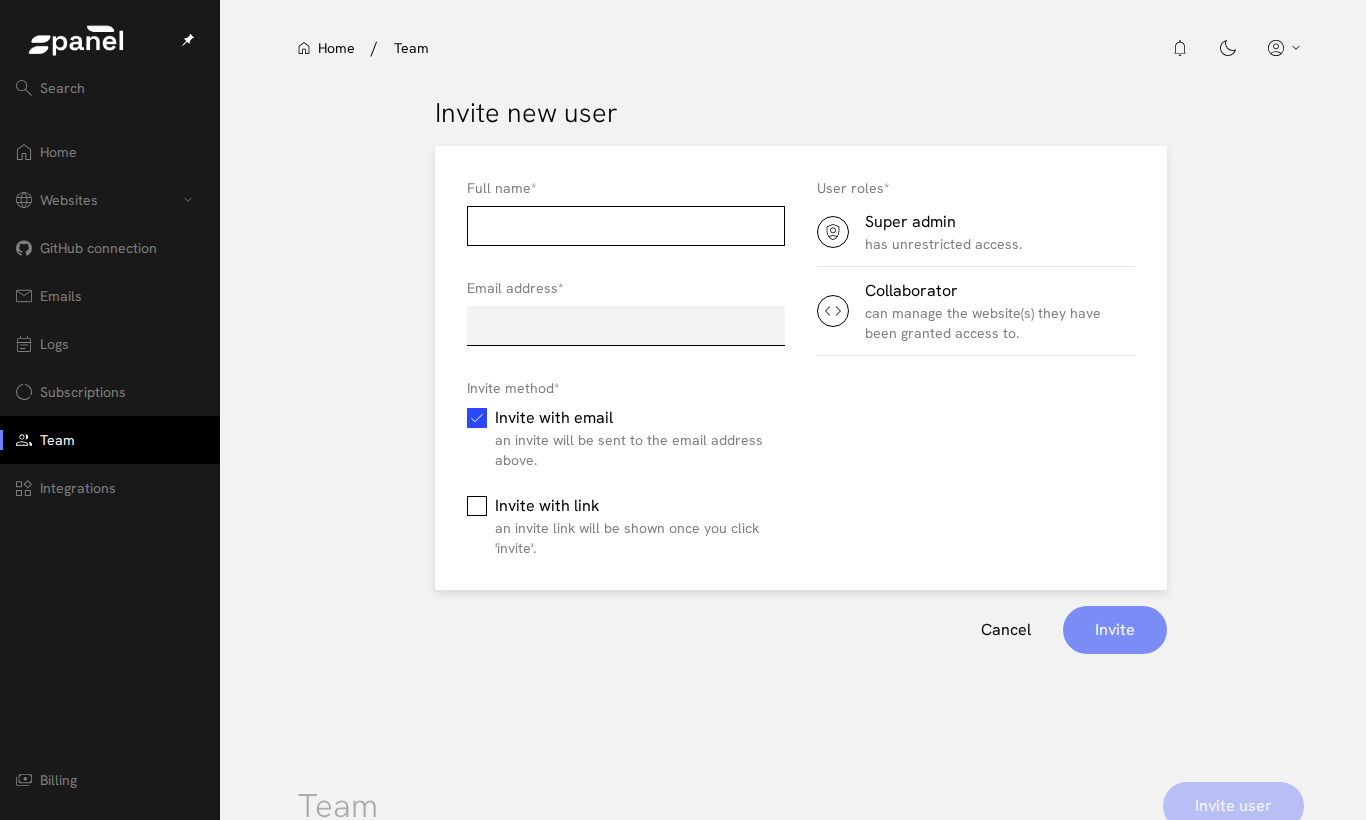Click the GitHub connection icon
This screenshot has width=1366, height=820.
pyautogui.click(x=24, y=248)
